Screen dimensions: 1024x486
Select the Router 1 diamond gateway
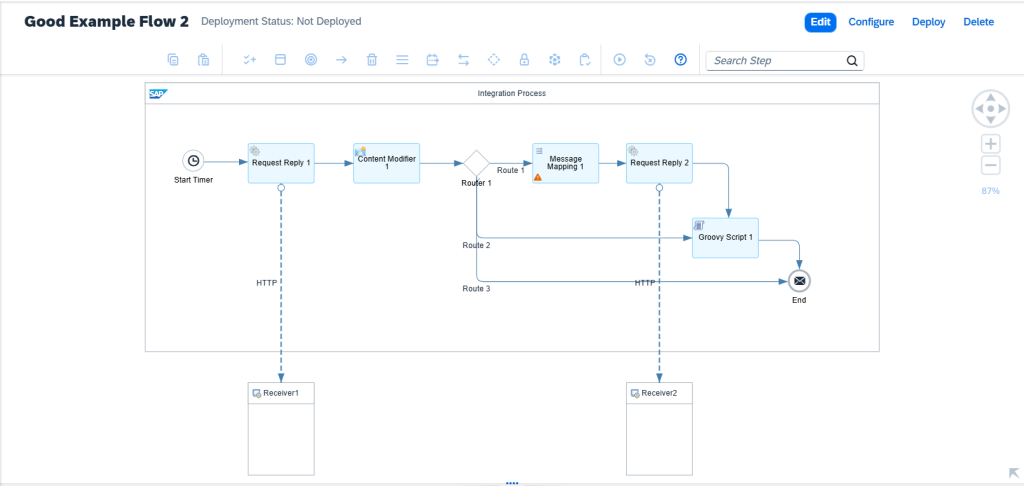pos(477,163)
